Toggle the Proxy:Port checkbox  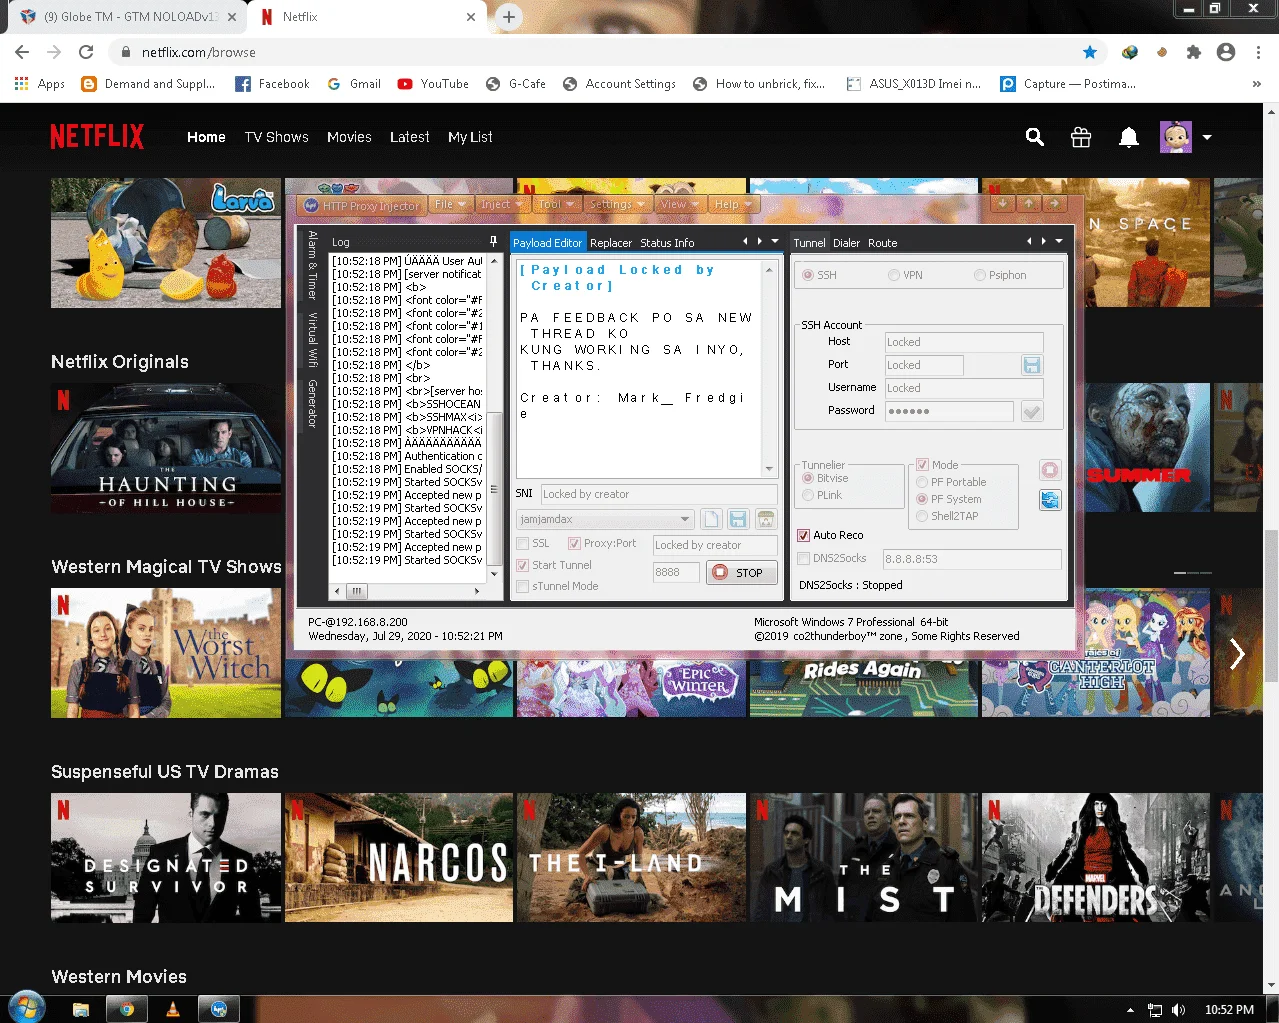point(574,543)
